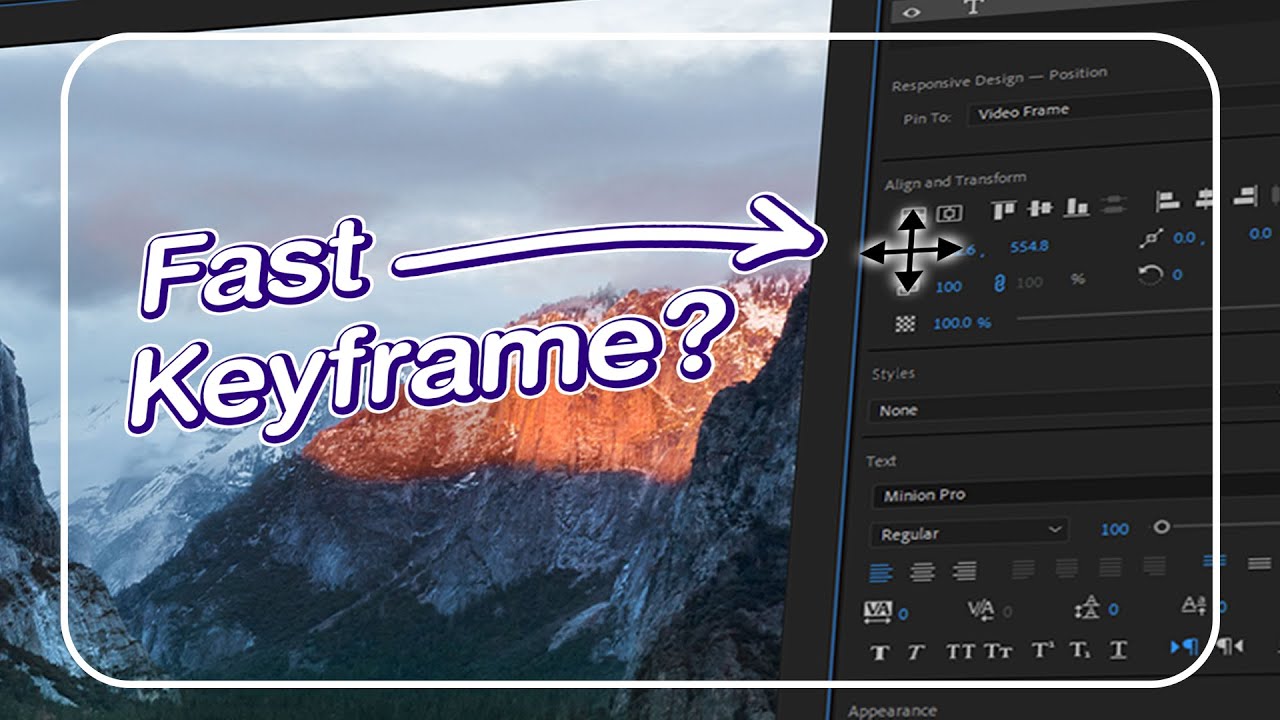Click the second anchor point value 0.0
This screenshot has width=1280, height=720.
pyautogui.click(x=1260, y=235)
